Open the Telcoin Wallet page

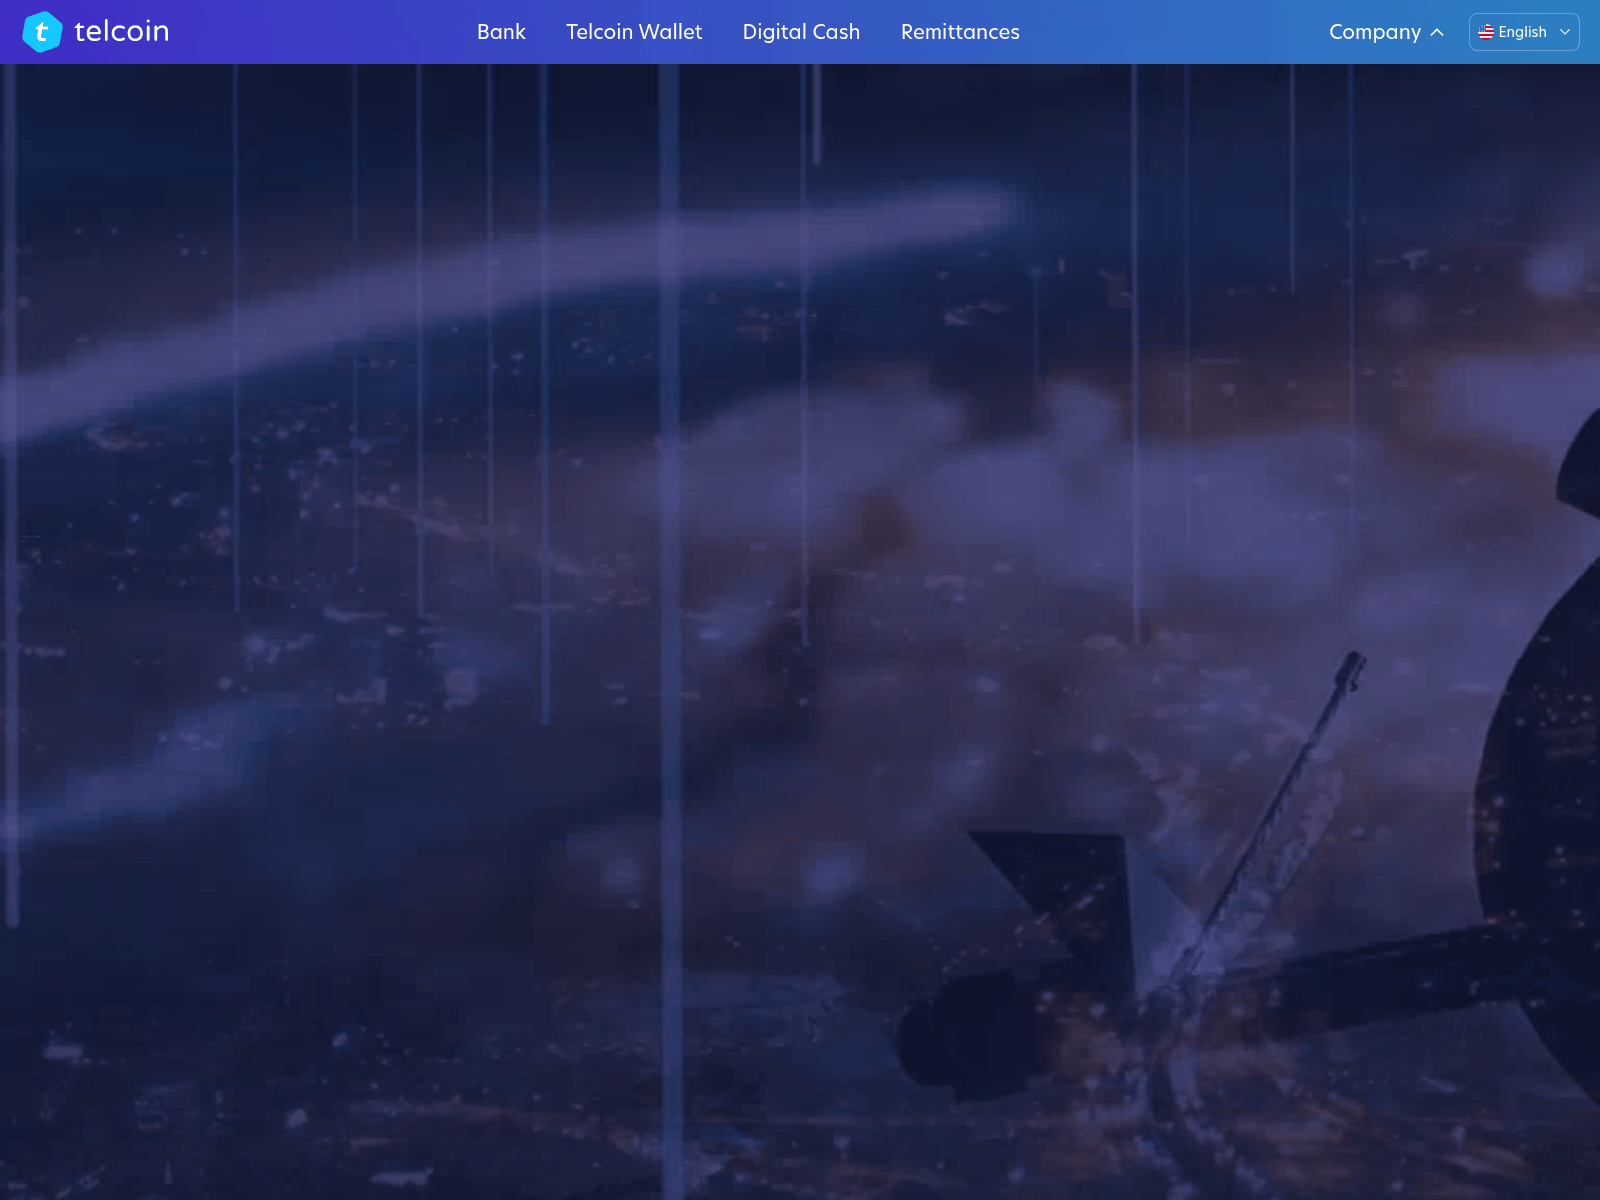coord(634,32)
